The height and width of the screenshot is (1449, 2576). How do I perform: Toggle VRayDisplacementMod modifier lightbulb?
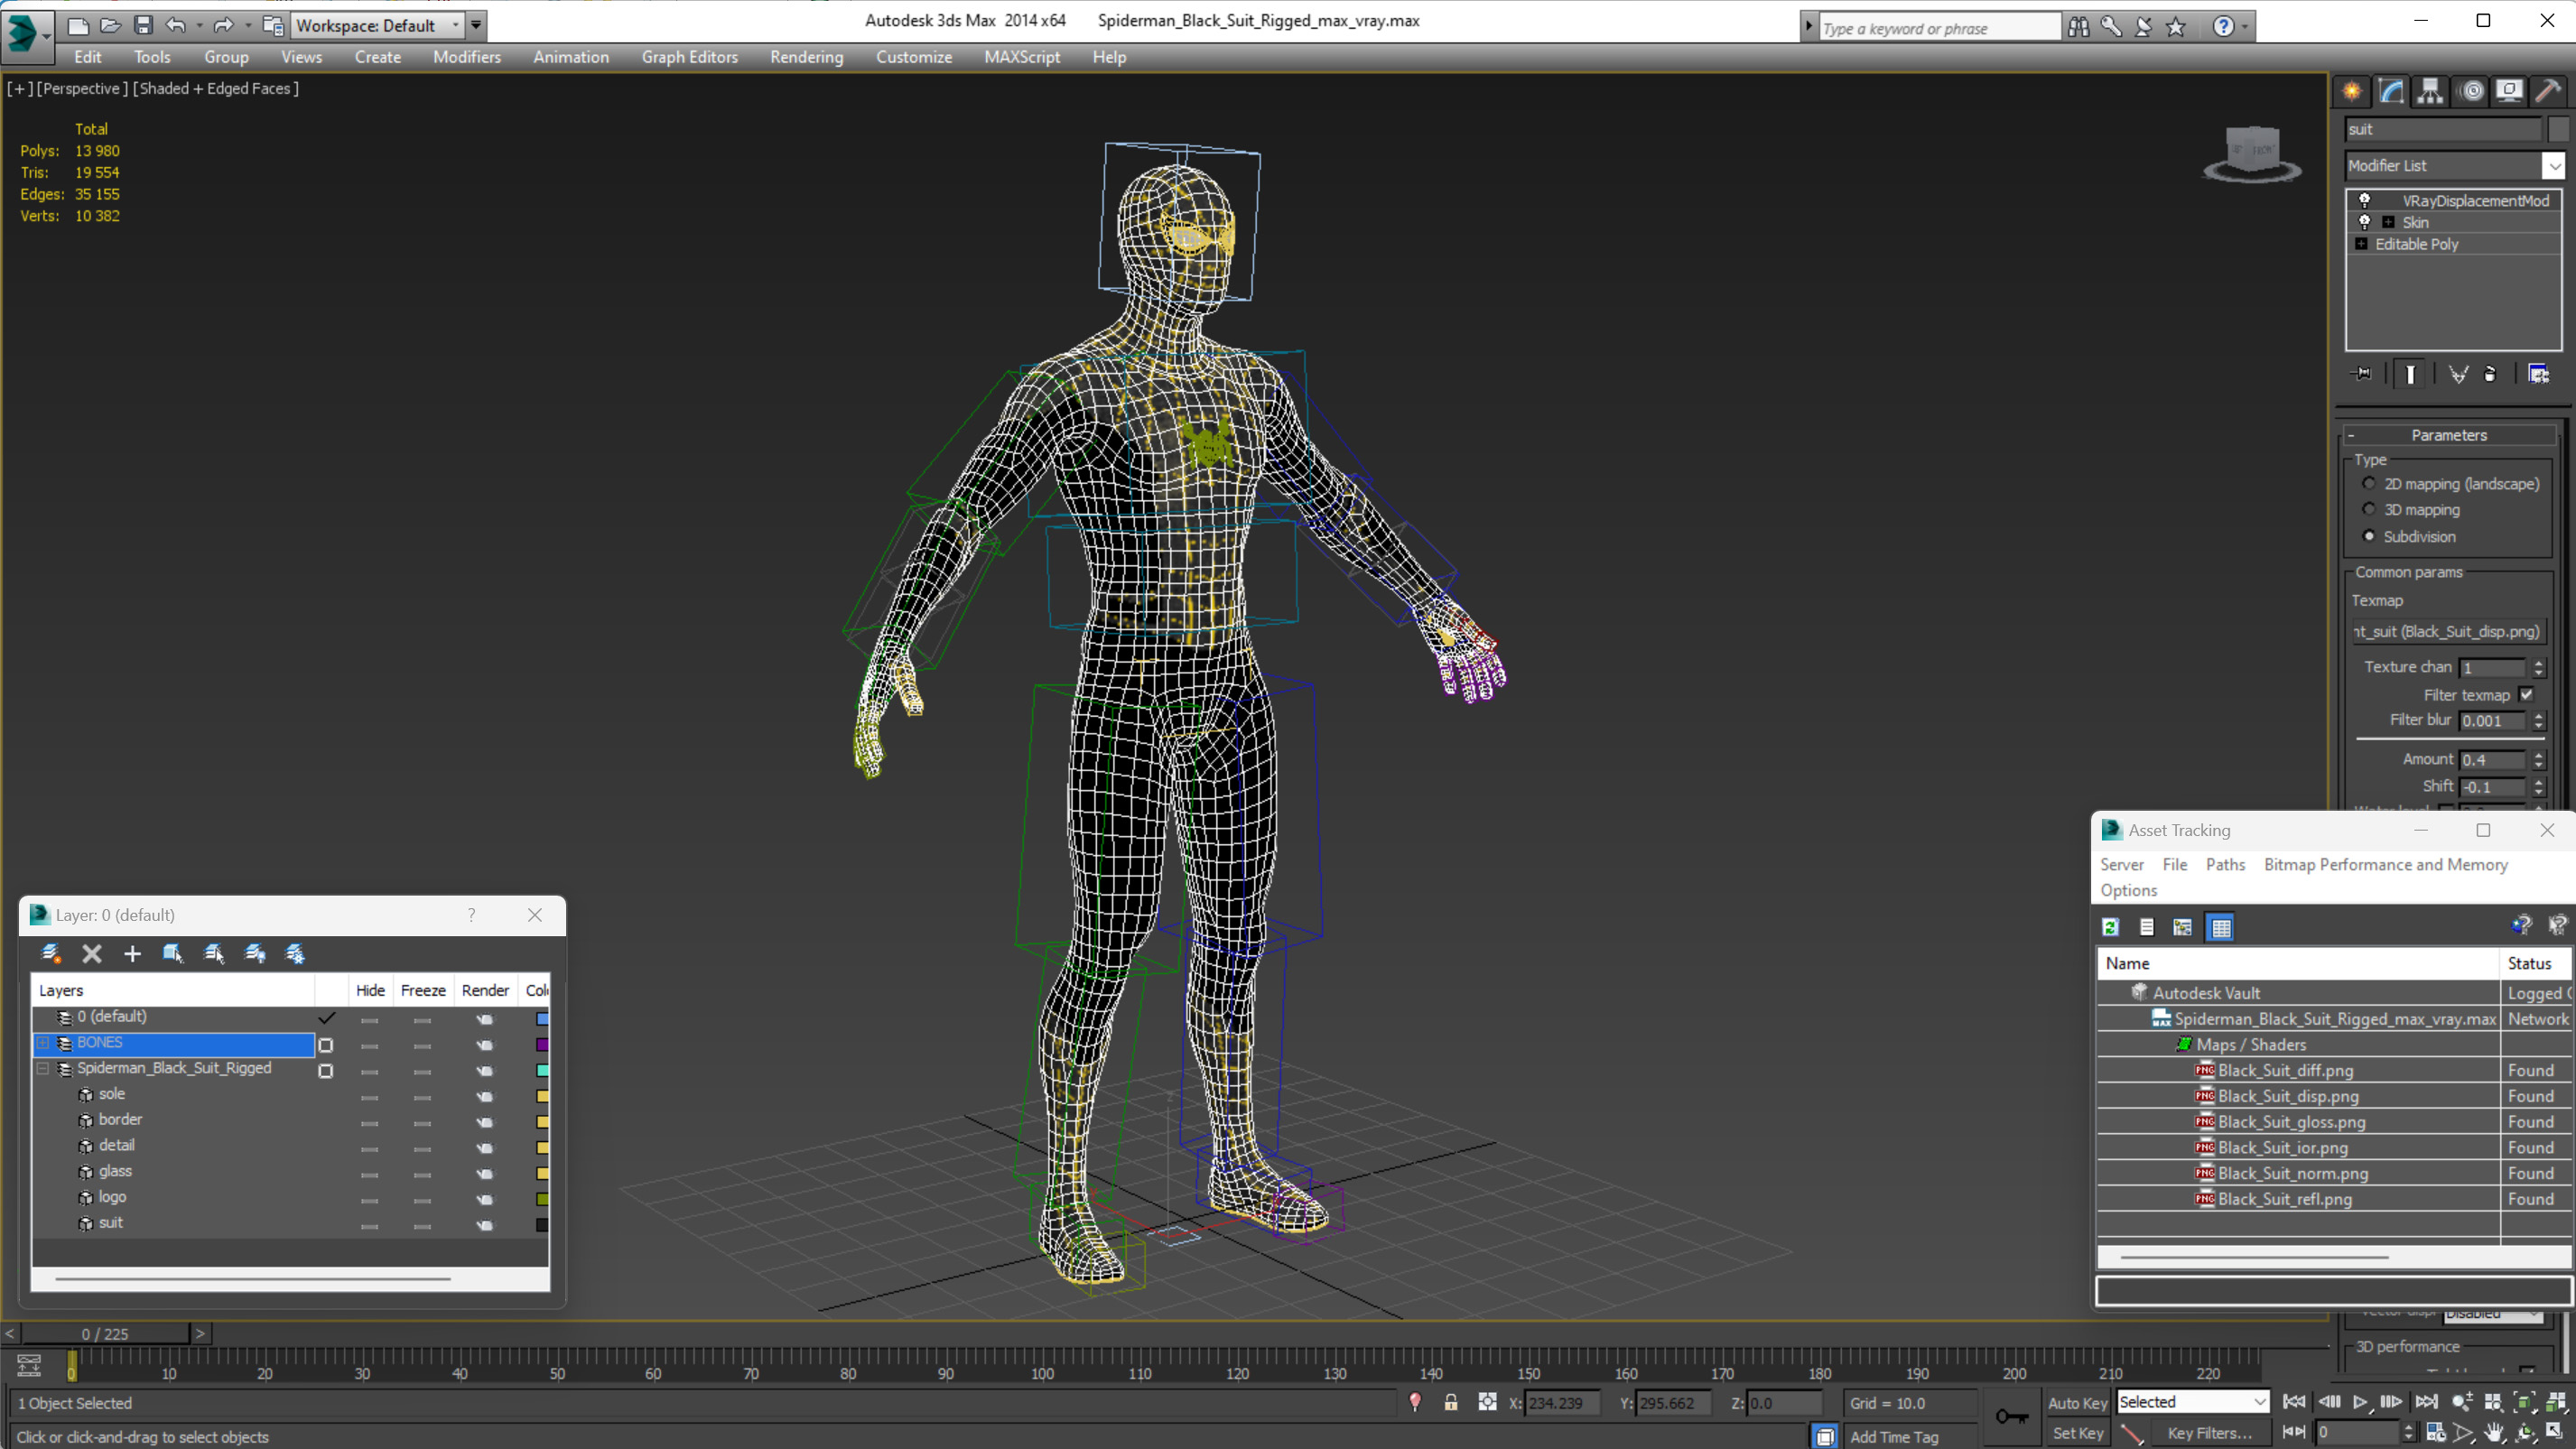pos(2365,200)
